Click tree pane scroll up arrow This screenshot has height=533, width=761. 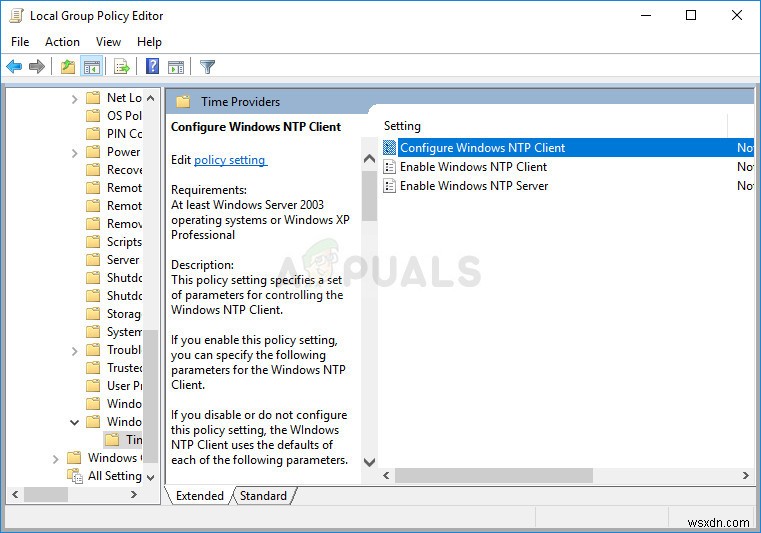[x=150, y=98]
